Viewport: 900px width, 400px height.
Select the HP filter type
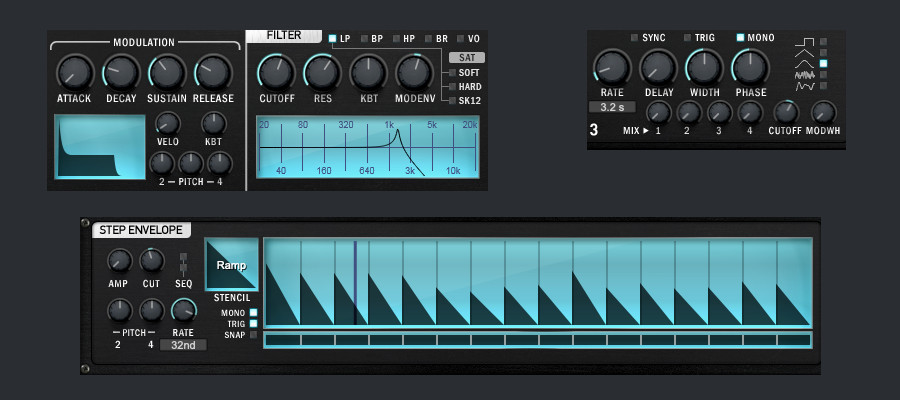(x=397, y=38)
